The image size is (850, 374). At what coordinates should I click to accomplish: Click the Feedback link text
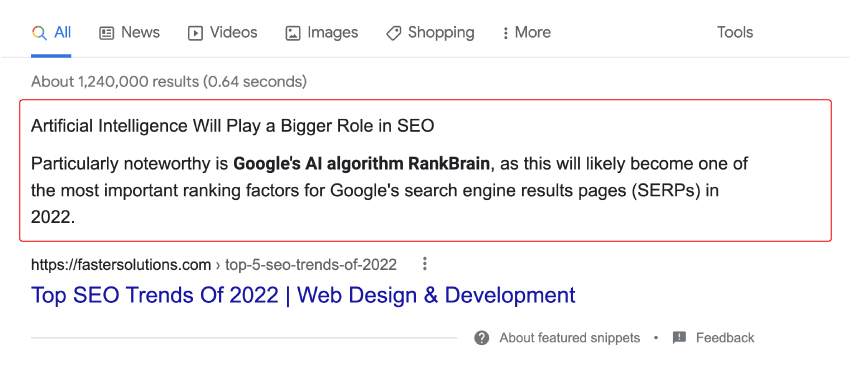(x=725, y=338)
